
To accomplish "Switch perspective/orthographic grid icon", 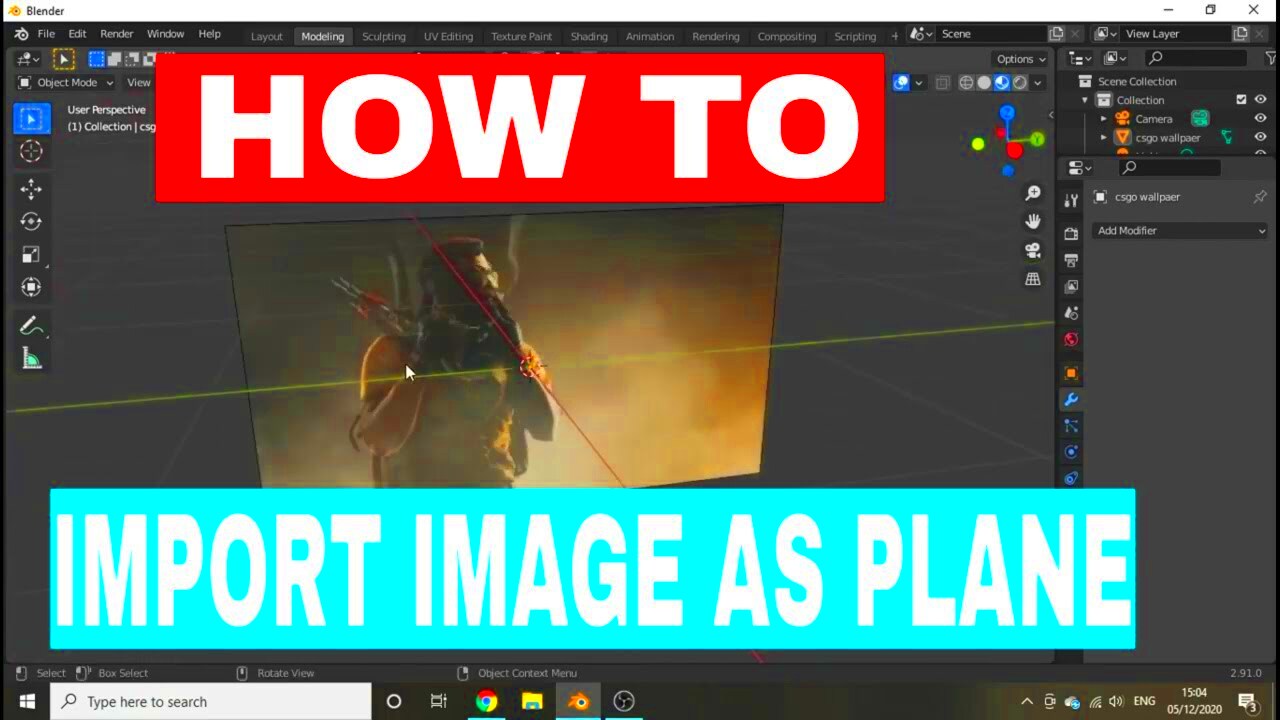I will tap(1033, 279).
